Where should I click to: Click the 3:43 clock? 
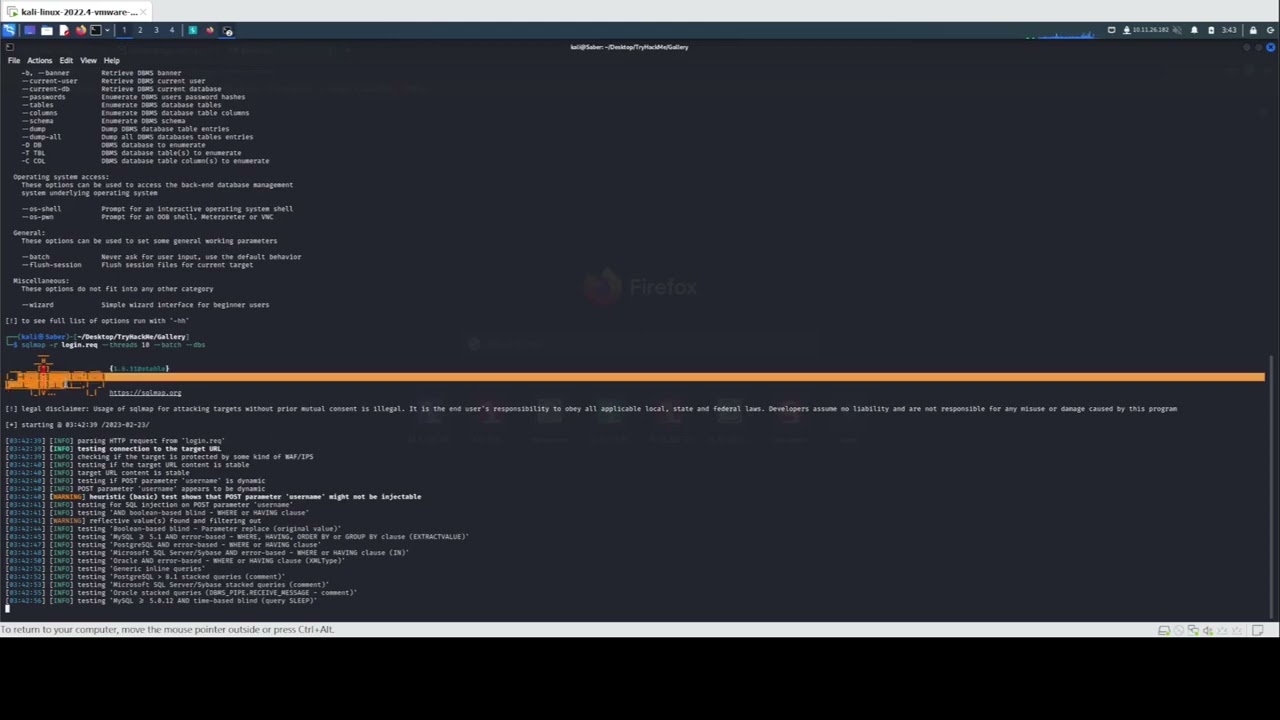coord(1229,30)
